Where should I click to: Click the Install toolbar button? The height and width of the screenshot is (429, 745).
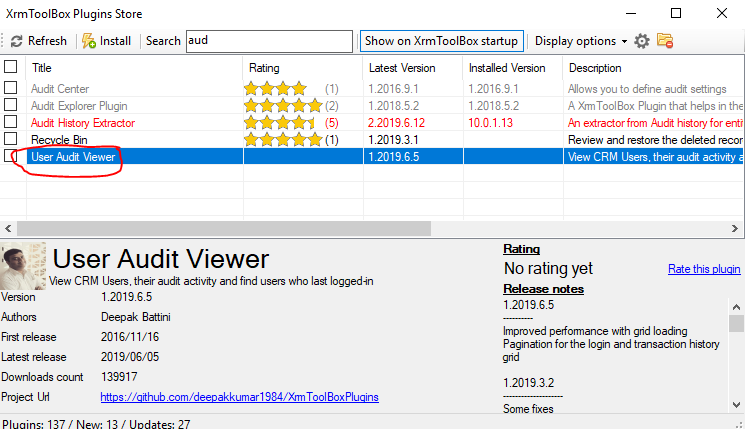tap(106, 41)
